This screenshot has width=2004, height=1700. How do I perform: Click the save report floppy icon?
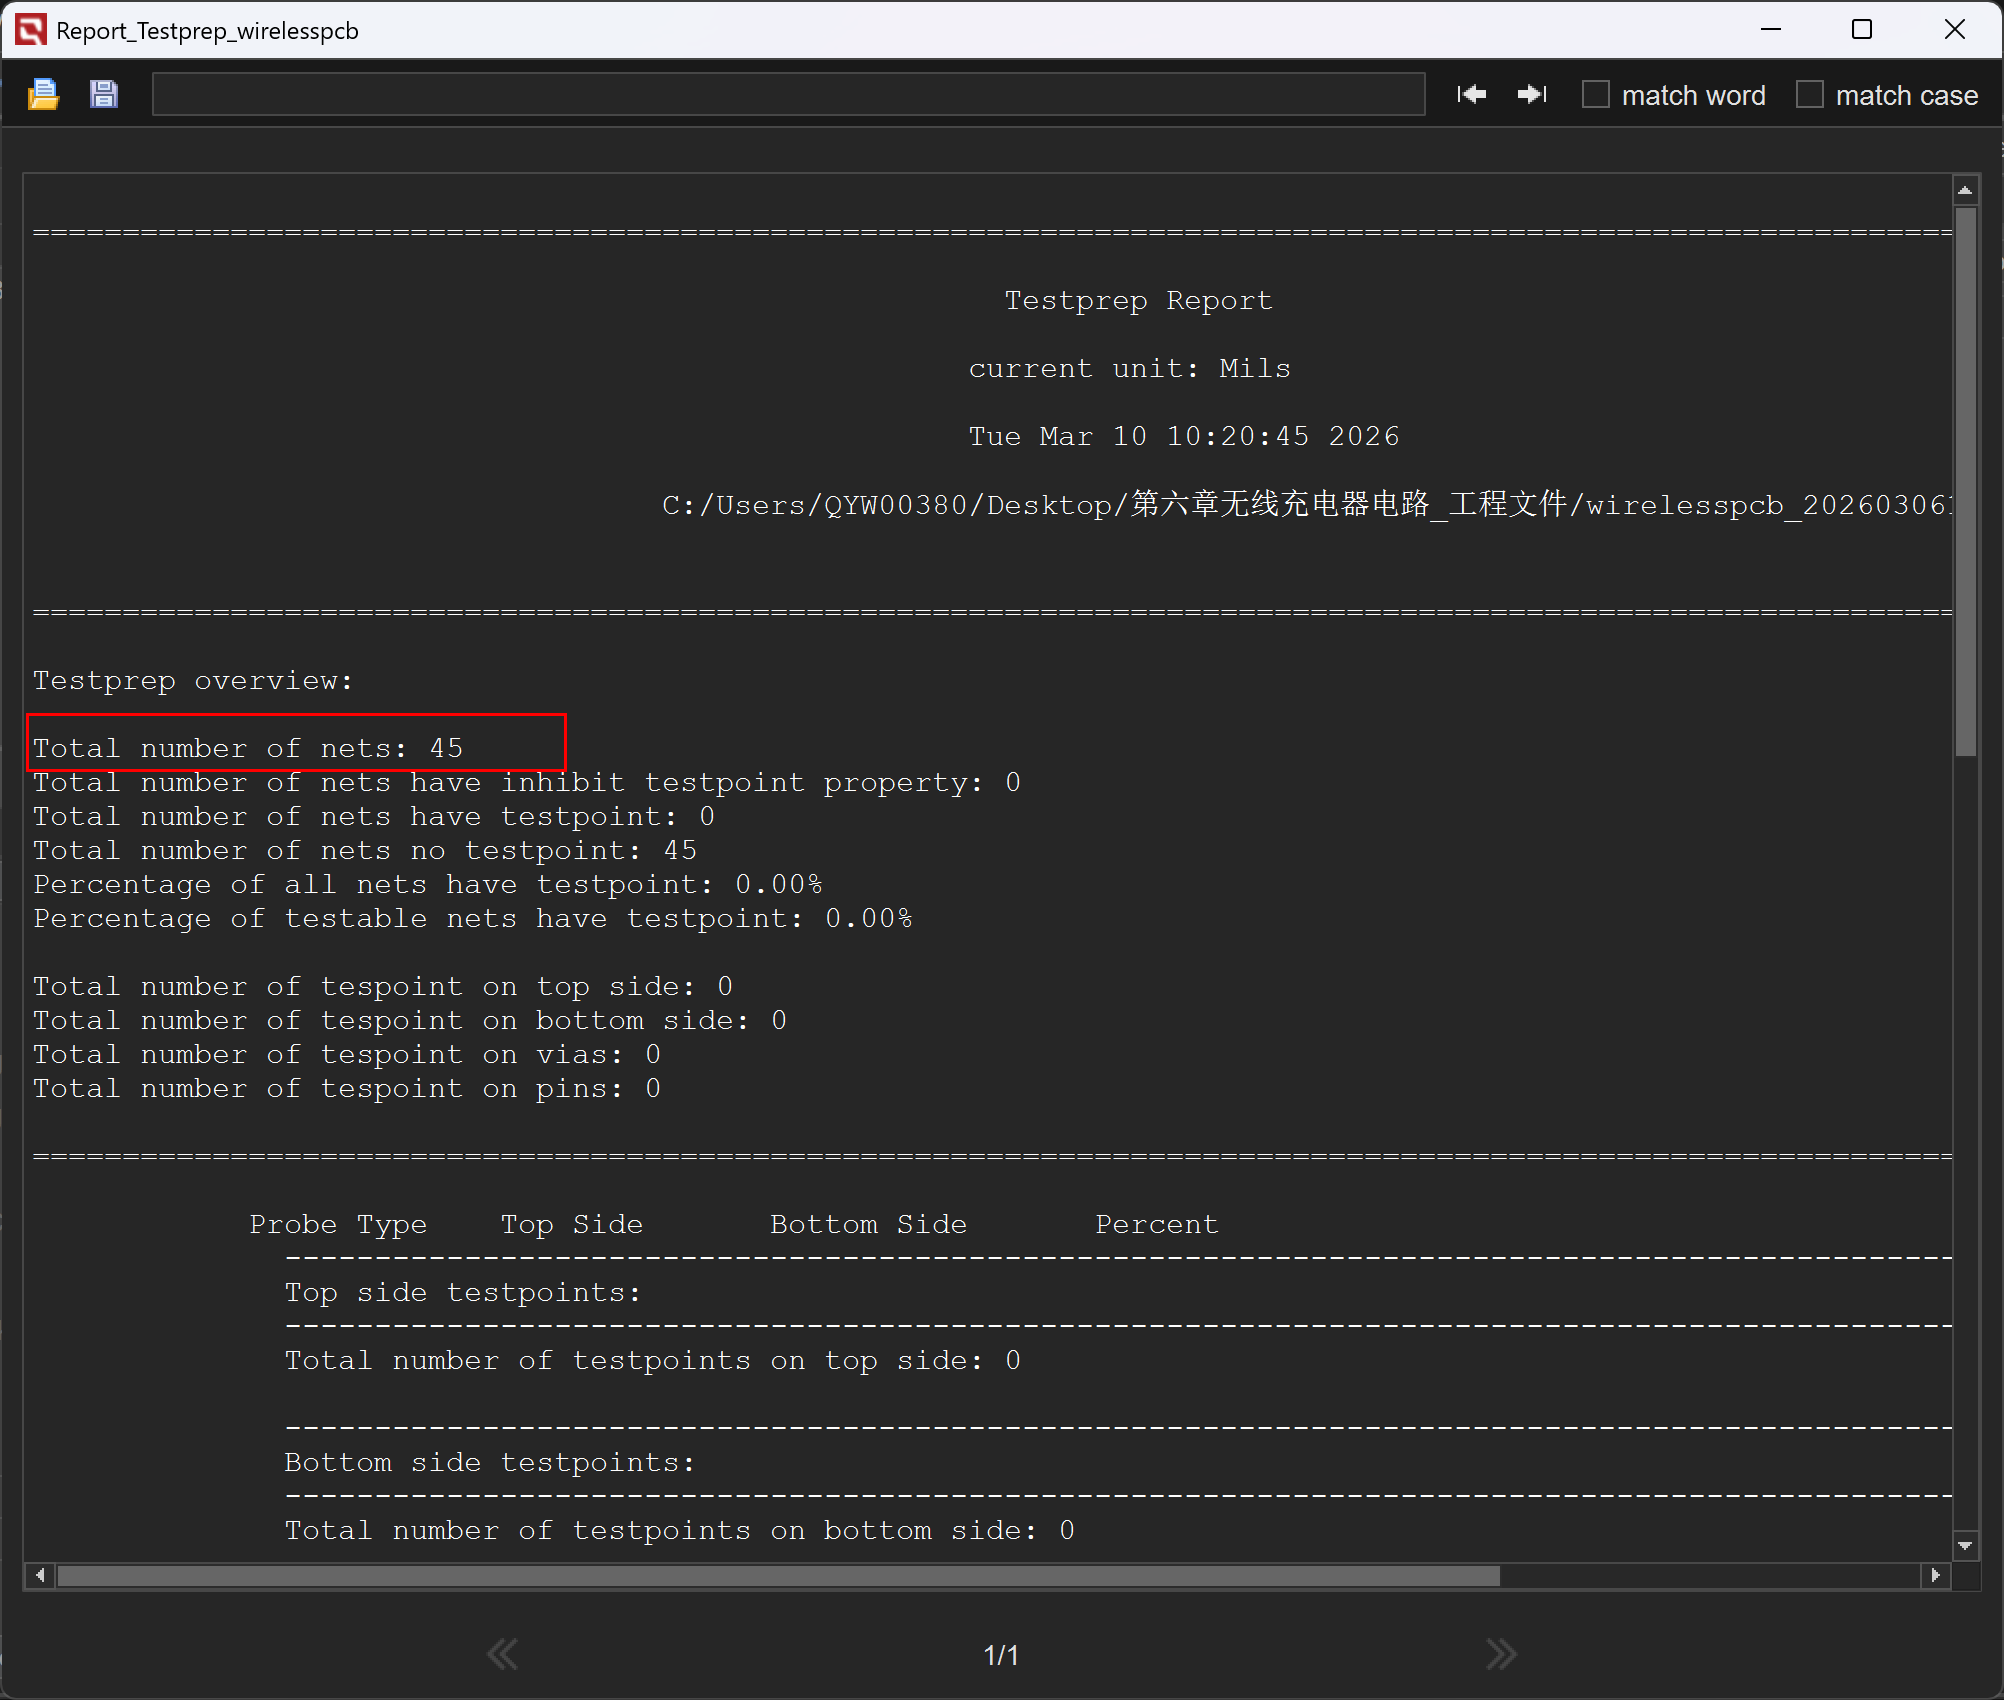tap(103, 95)
